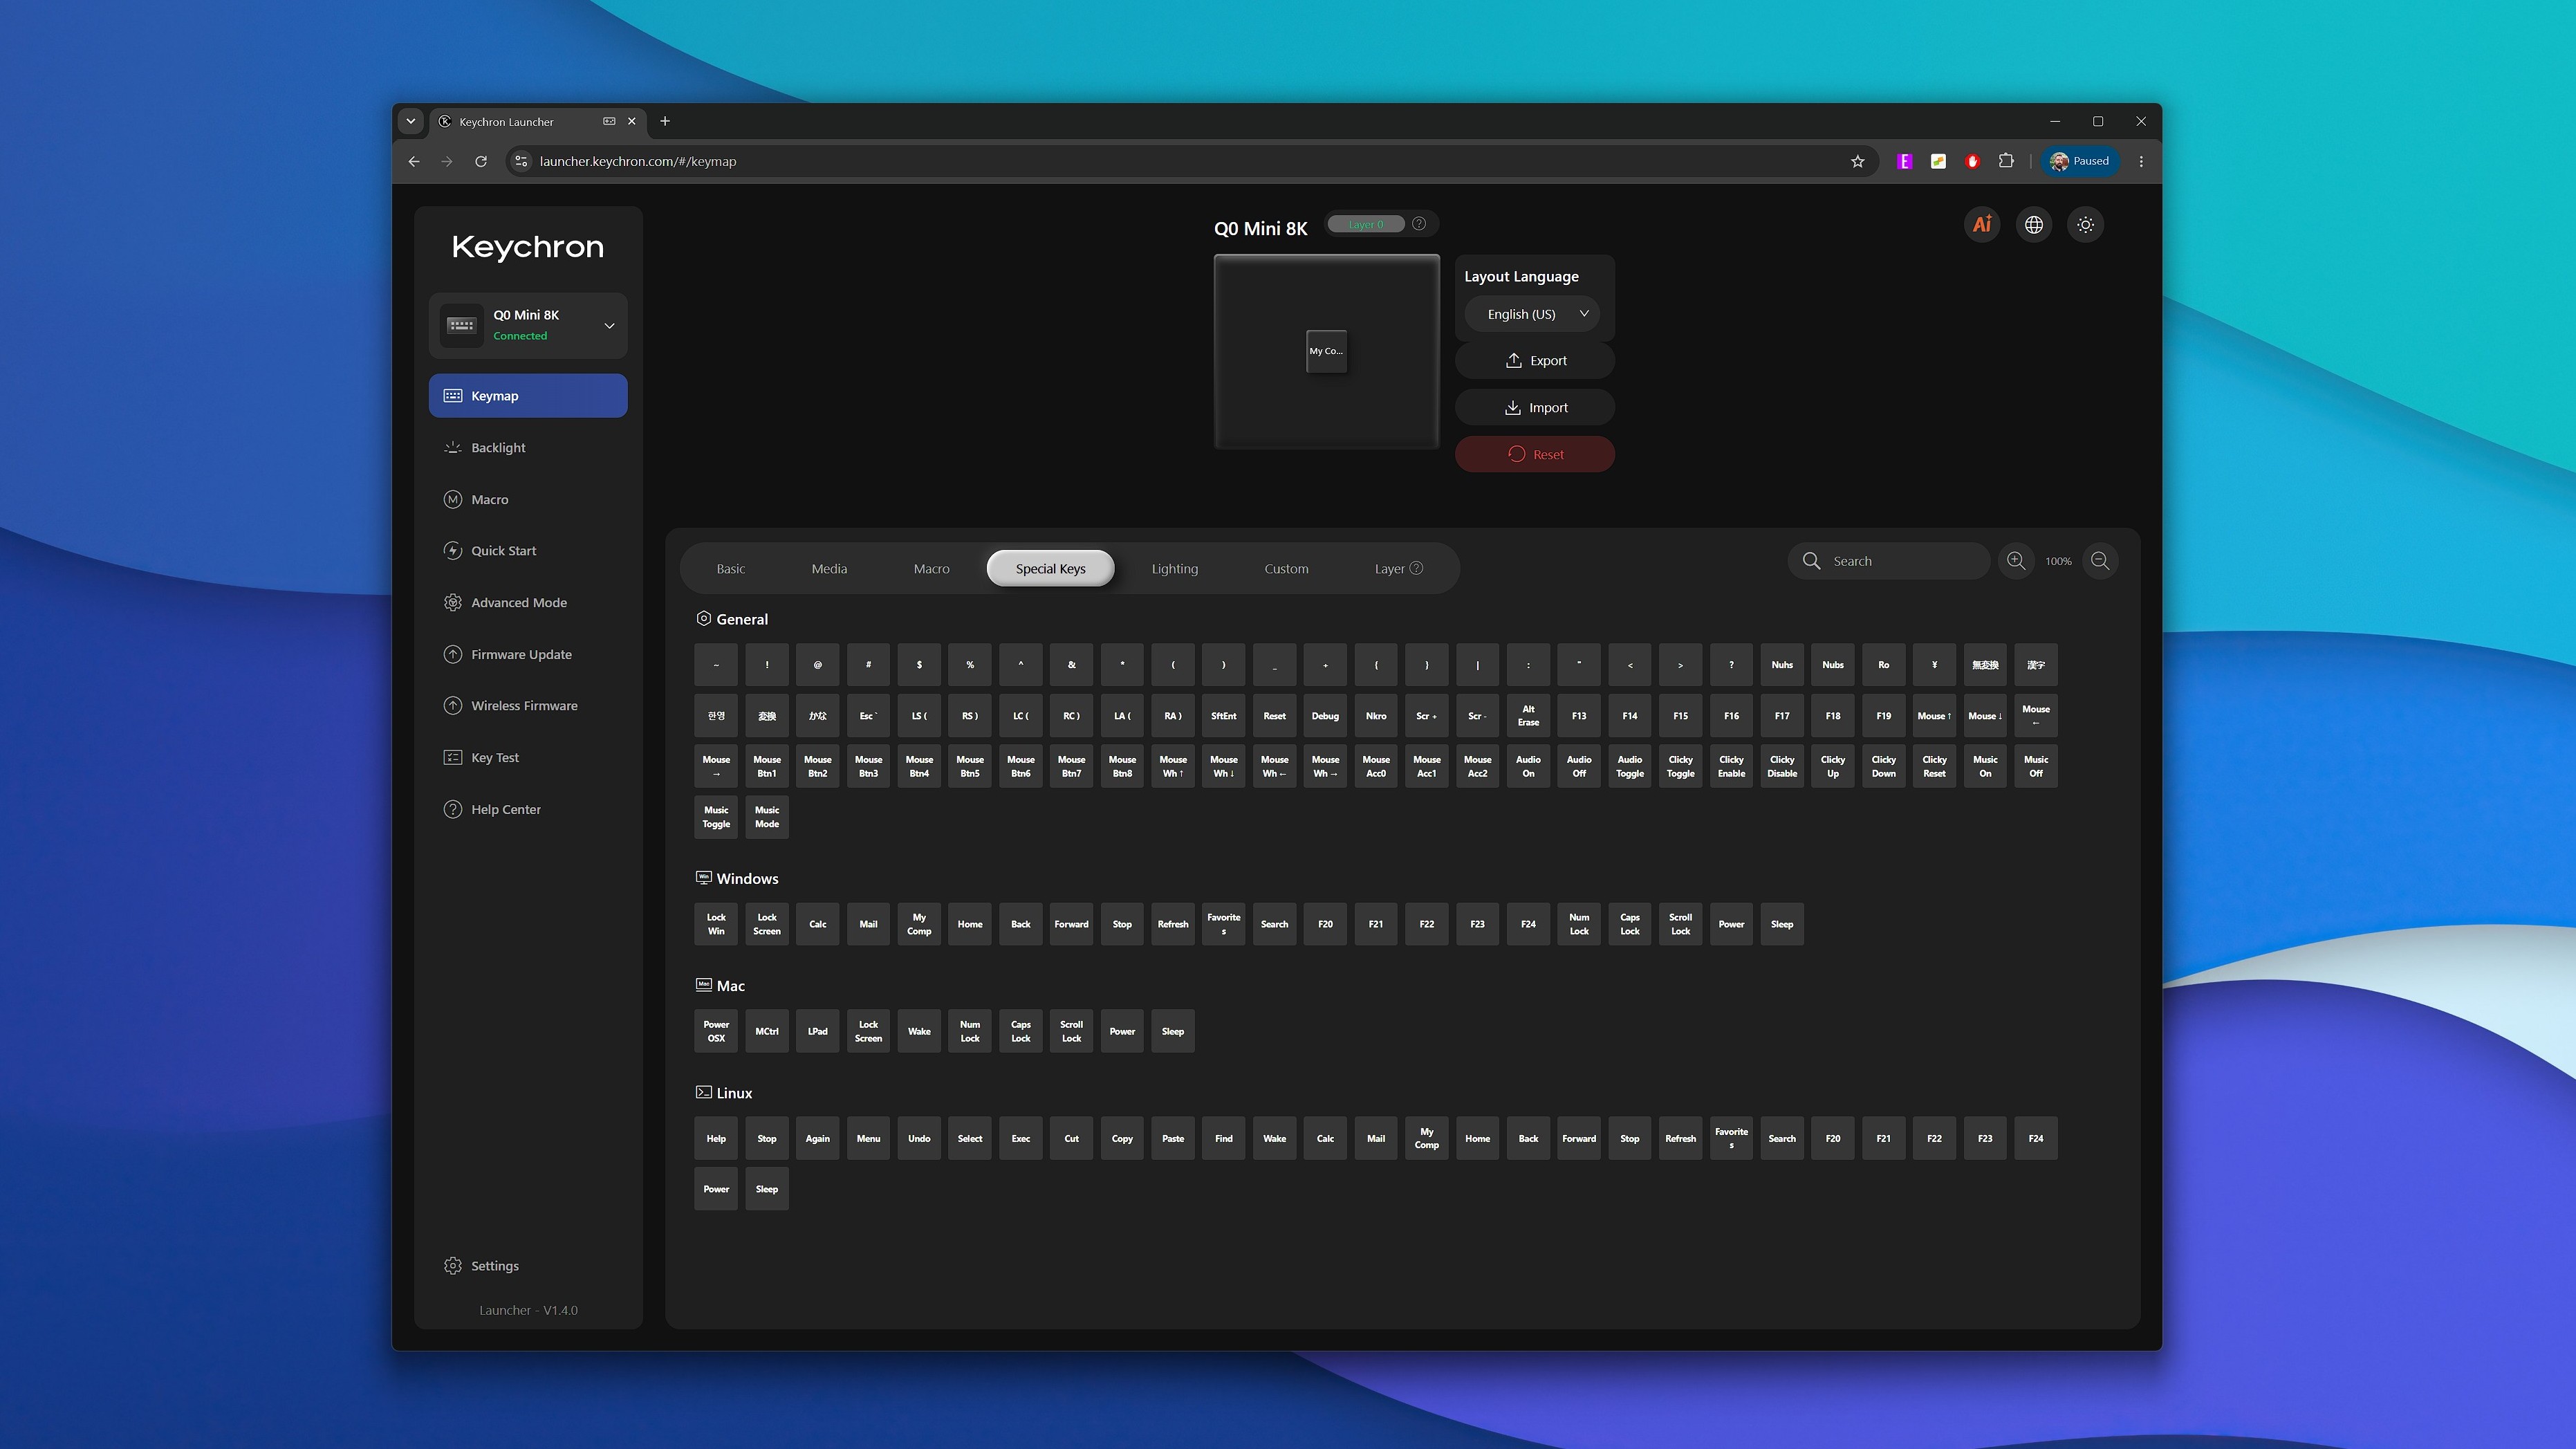The image size is (2576, 1449).
Task: Pick the Debug keycode
Action: coord(1325,716)
